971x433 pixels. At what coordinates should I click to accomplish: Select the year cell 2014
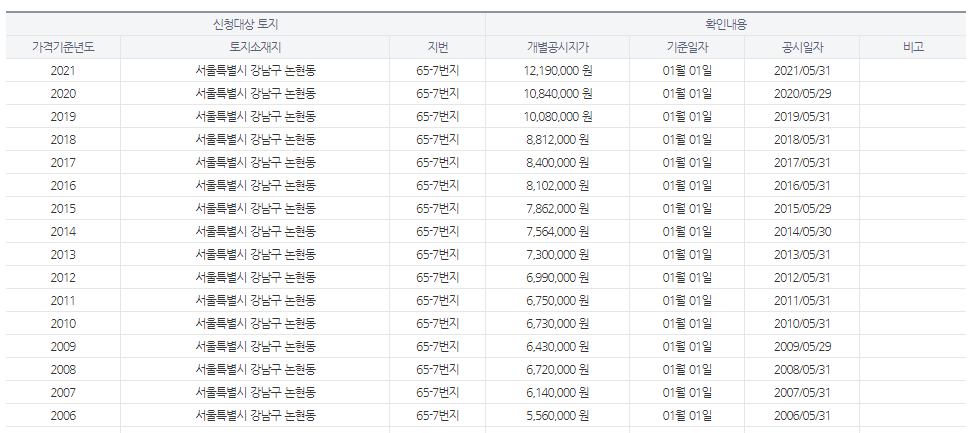[63, 232]
